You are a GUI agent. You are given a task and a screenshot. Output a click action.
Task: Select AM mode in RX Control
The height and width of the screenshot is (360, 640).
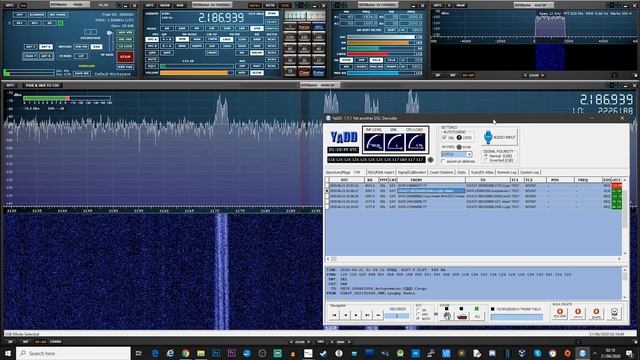click(167, 29)
